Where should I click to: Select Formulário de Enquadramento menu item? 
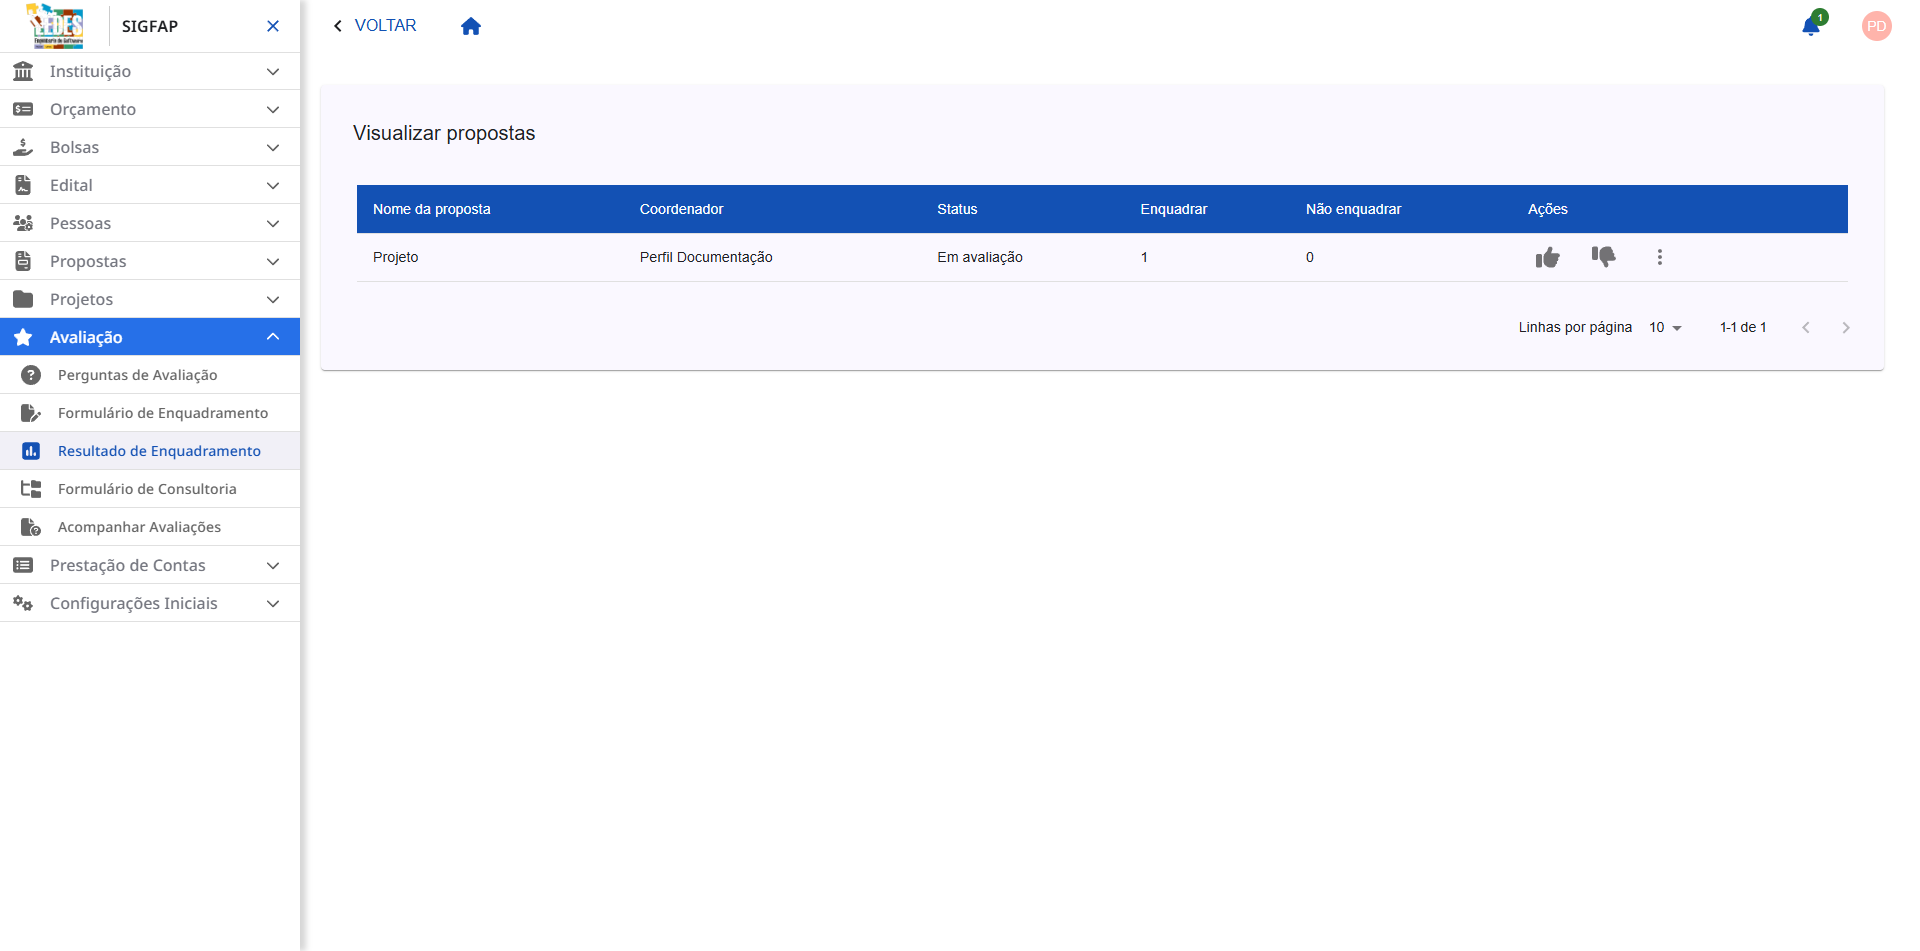[162, 413]
